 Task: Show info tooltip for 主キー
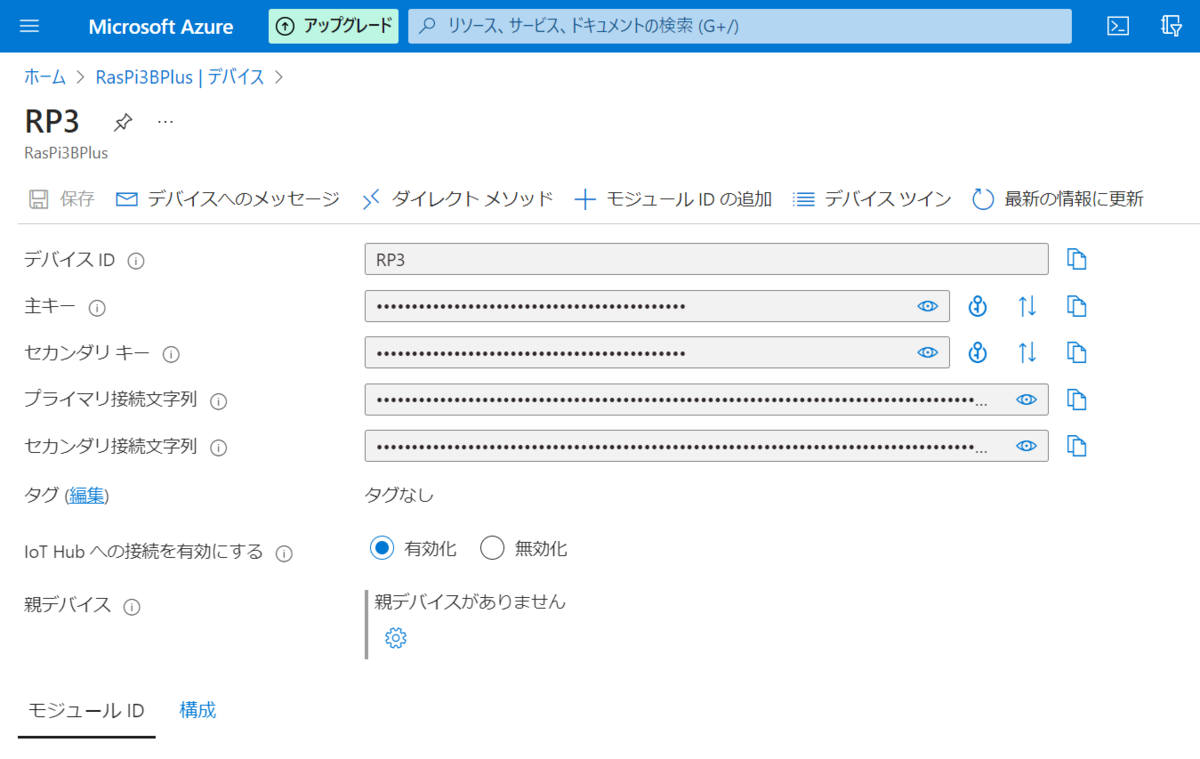coord(97,308)
